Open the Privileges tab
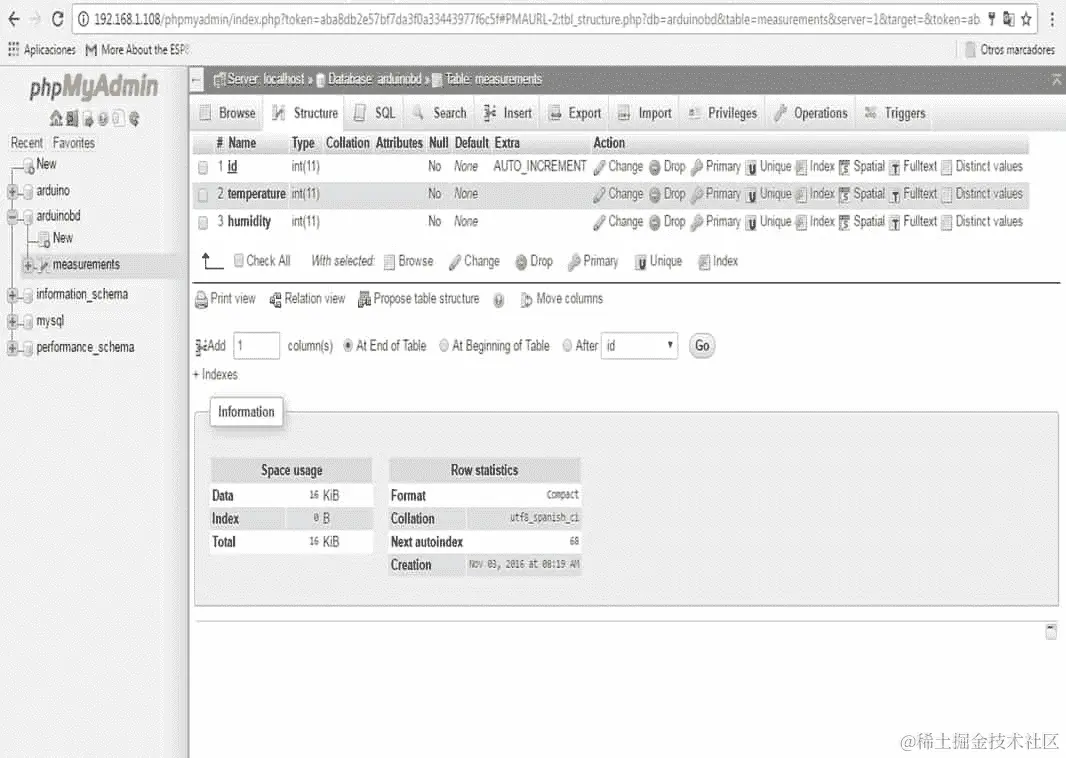The width and height of the screenshot is (1066, 758). pos(723,114)
